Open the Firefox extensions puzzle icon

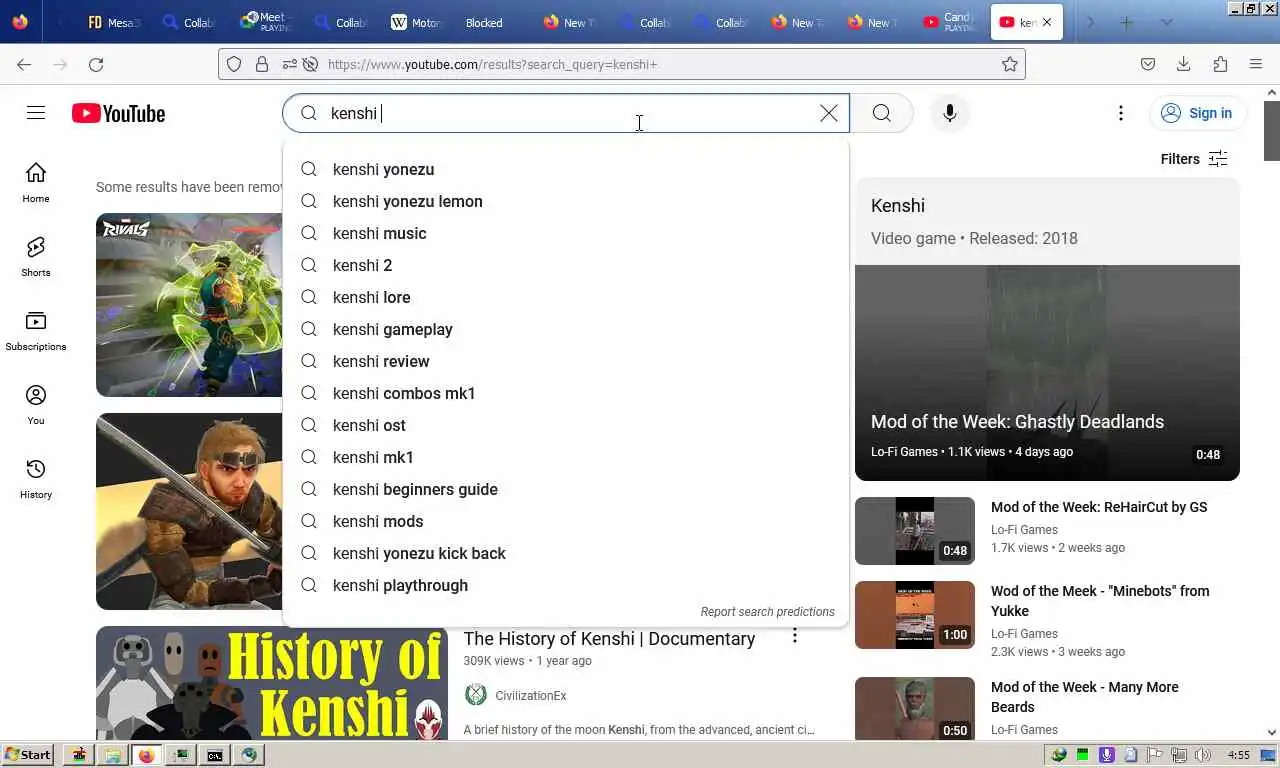pos(1220,64)
